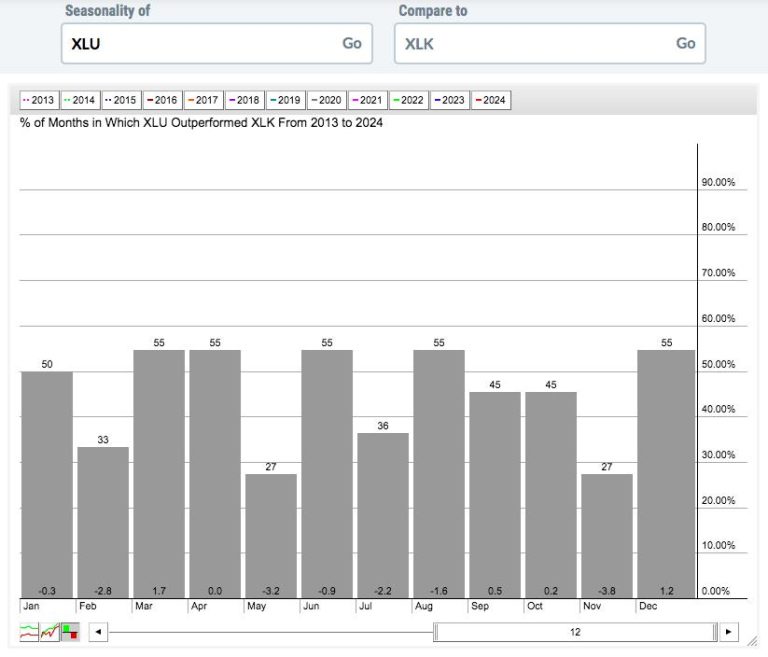
Task: Switch to the same-scale line chart icon
Action: point(49,632)
